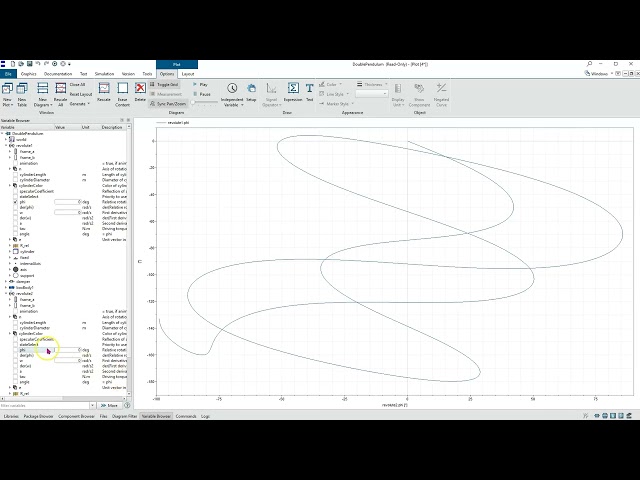Click phi value field under revolute1
The image size is (640, 480).
click(68, 202)
